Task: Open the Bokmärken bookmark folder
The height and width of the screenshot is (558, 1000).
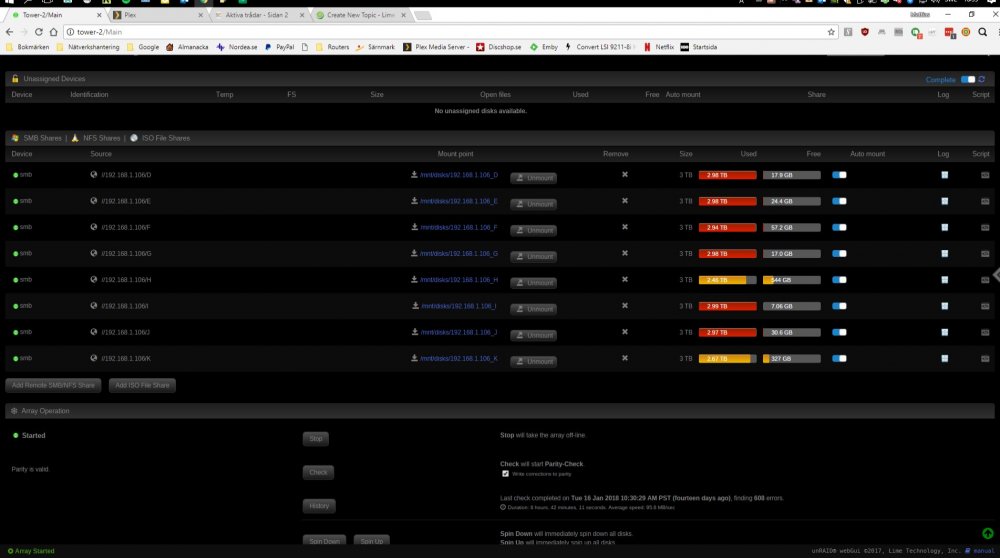Action: coord(27,47)
